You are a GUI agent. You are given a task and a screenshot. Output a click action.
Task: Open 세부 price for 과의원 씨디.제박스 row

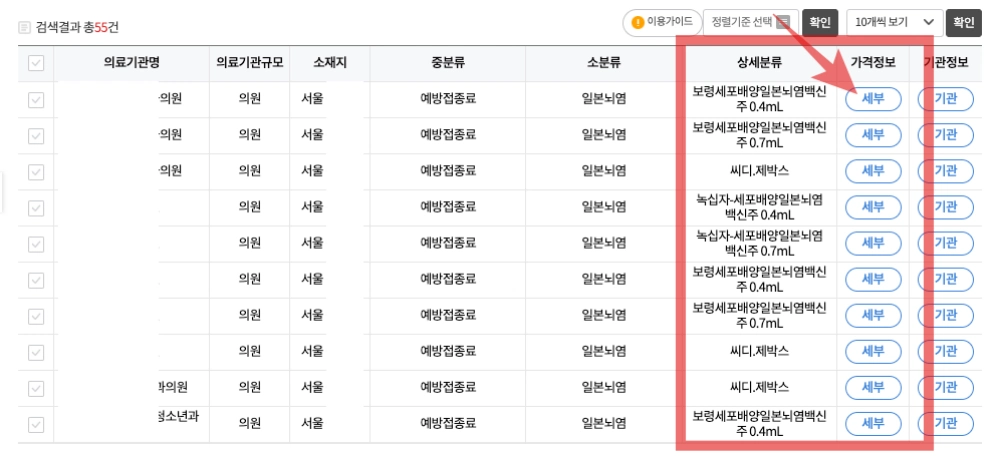tap(873, 387)
